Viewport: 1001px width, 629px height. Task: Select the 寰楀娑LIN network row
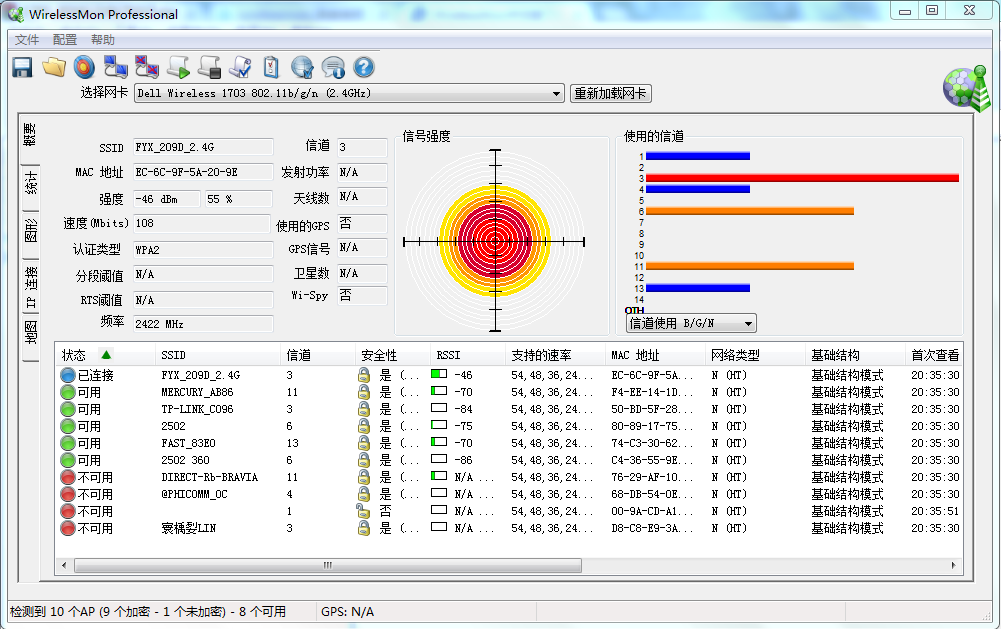(x=509, y=528)
